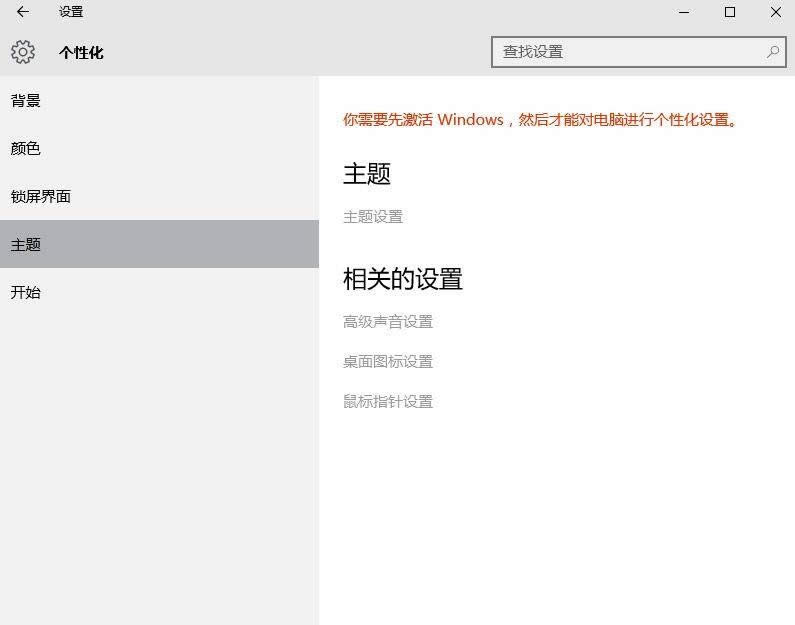Open 高级声音设置 link
Screen dimensions: 795x625
click(388, 322)
